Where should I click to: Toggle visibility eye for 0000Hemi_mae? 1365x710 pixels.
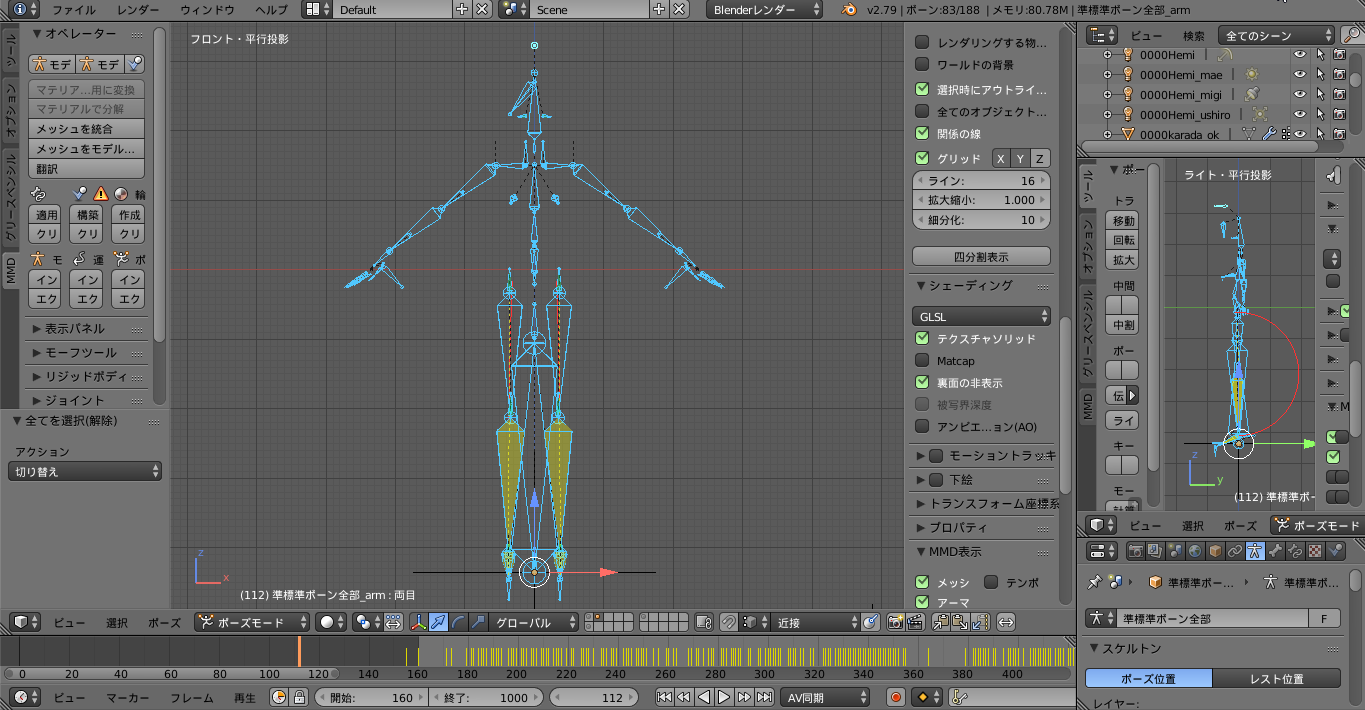pyautogui.click(x=1300, y=74)
